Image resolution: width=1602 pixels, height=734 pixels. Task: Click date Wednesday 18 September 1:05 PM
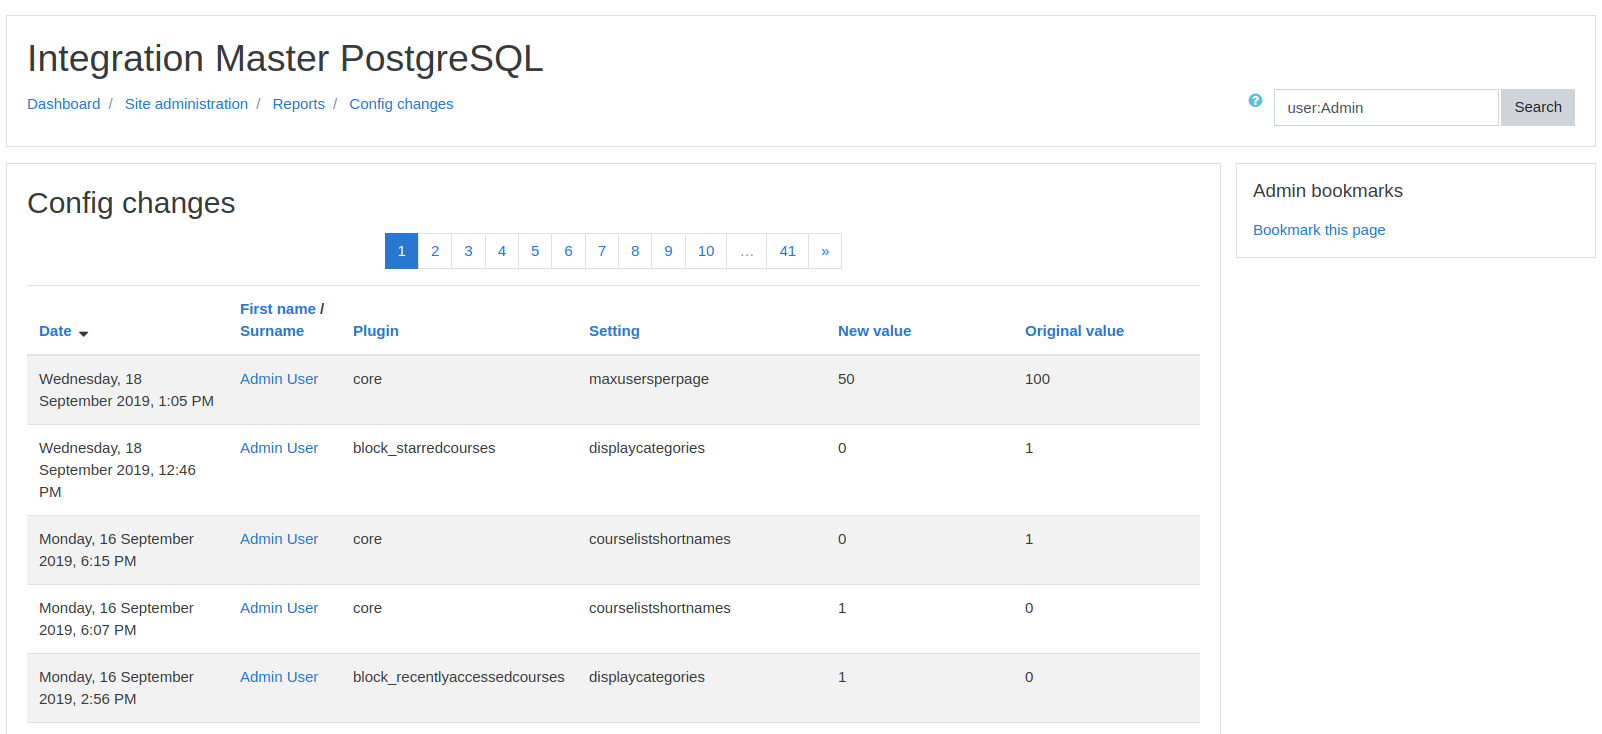pos(126,390)
